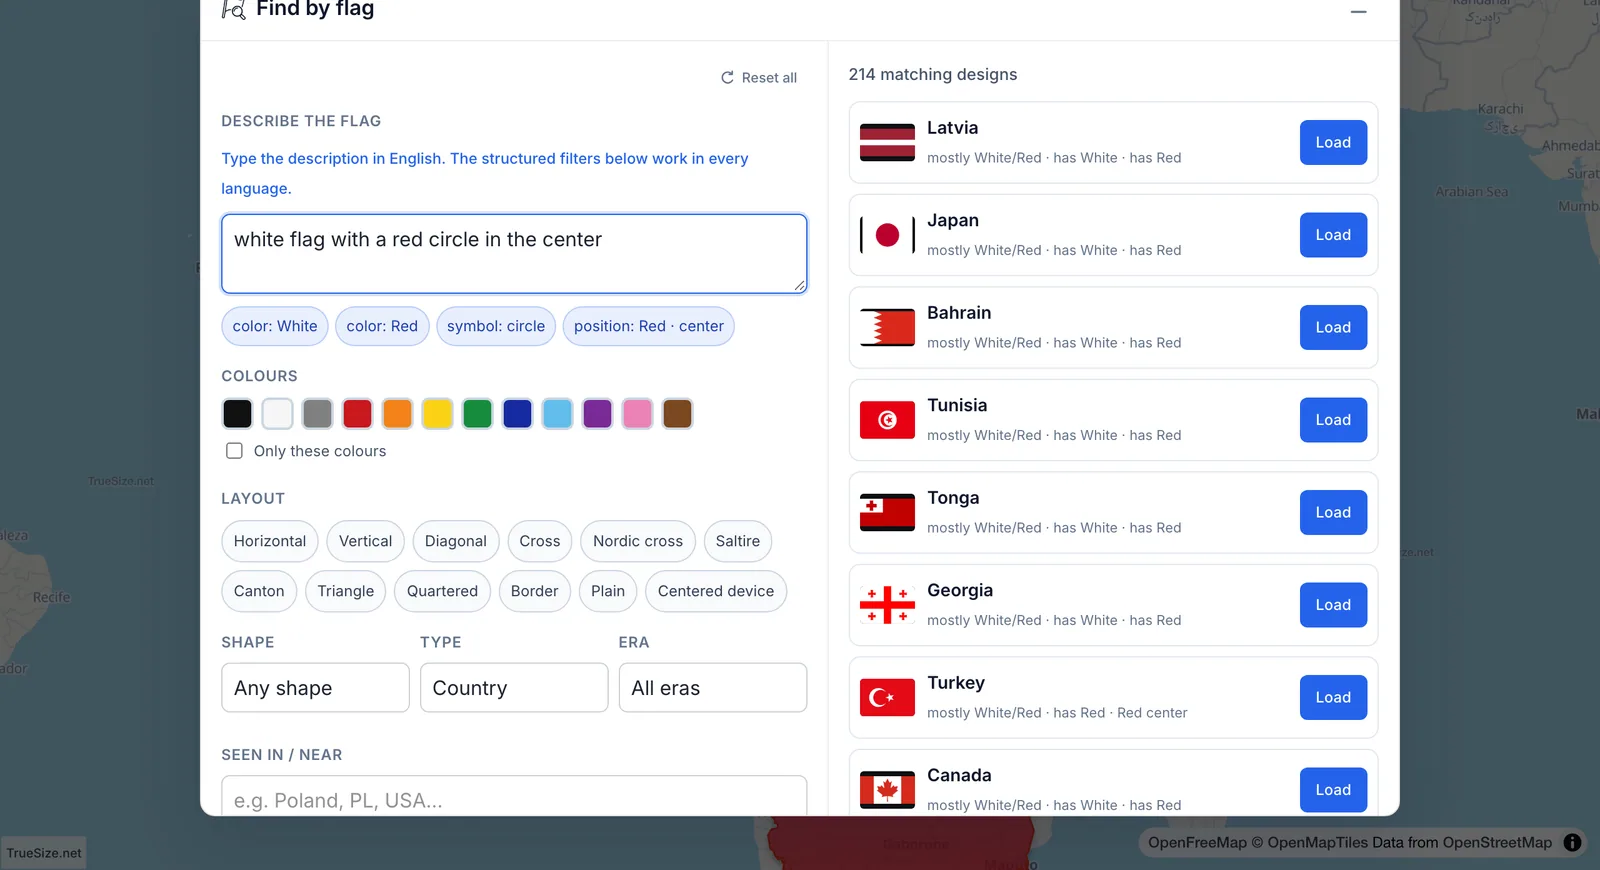Remove the color: White filter chip
1600x870 pixels.
[x=275, y=326]
